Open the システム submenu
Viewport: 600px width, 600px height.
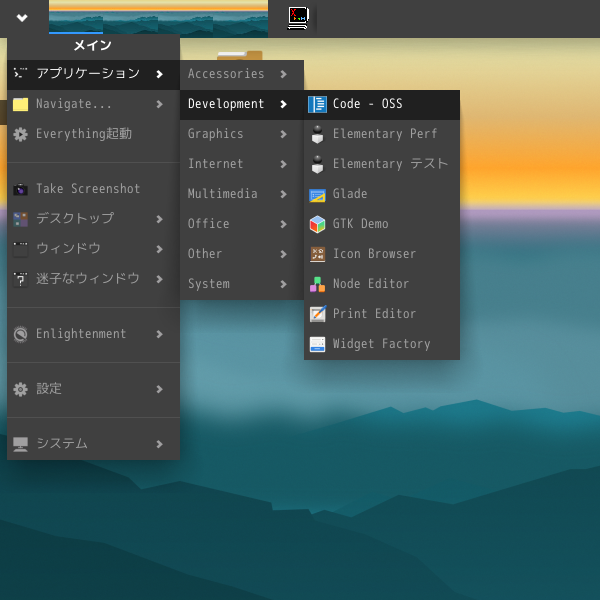click(x=93, y=444)
